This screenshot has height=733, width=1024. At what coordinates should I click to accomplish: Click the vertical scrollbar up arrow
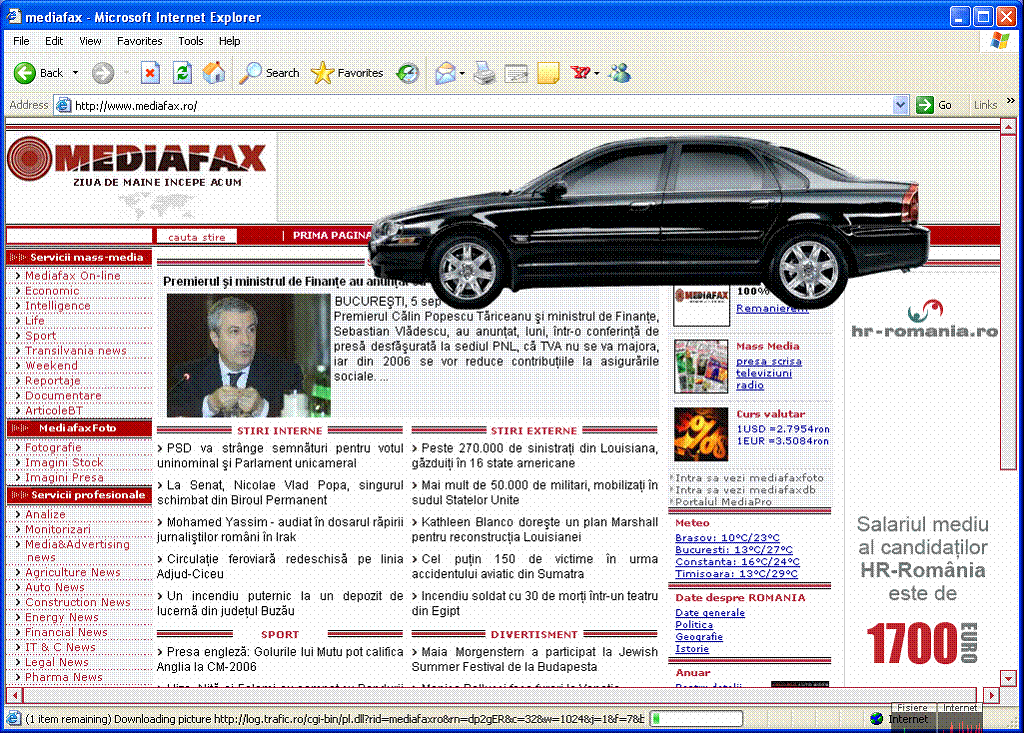[1008, 126]
